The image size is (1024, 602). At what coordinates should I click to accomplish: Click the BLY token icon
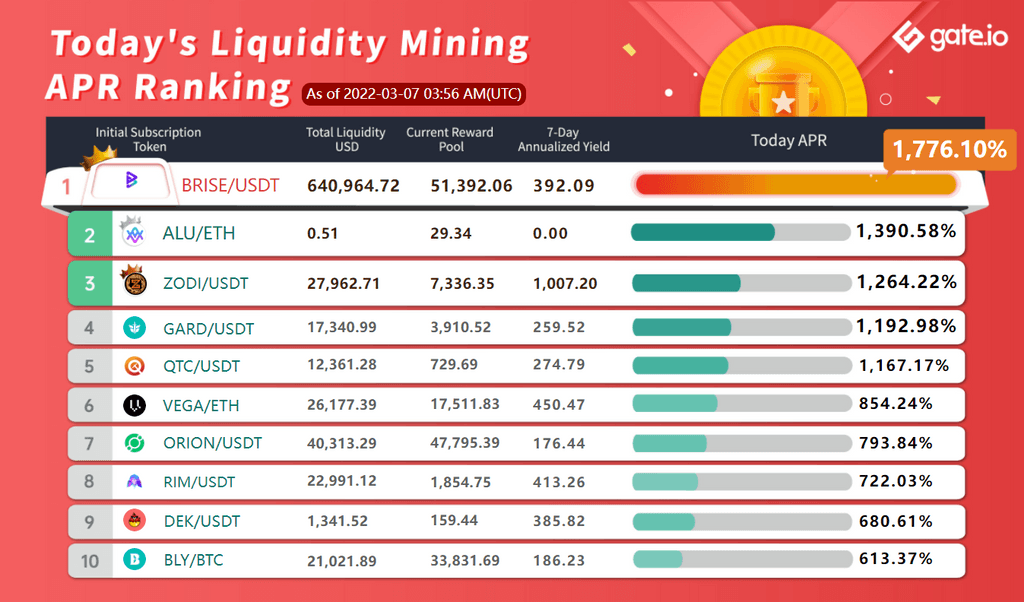(133, 560)
